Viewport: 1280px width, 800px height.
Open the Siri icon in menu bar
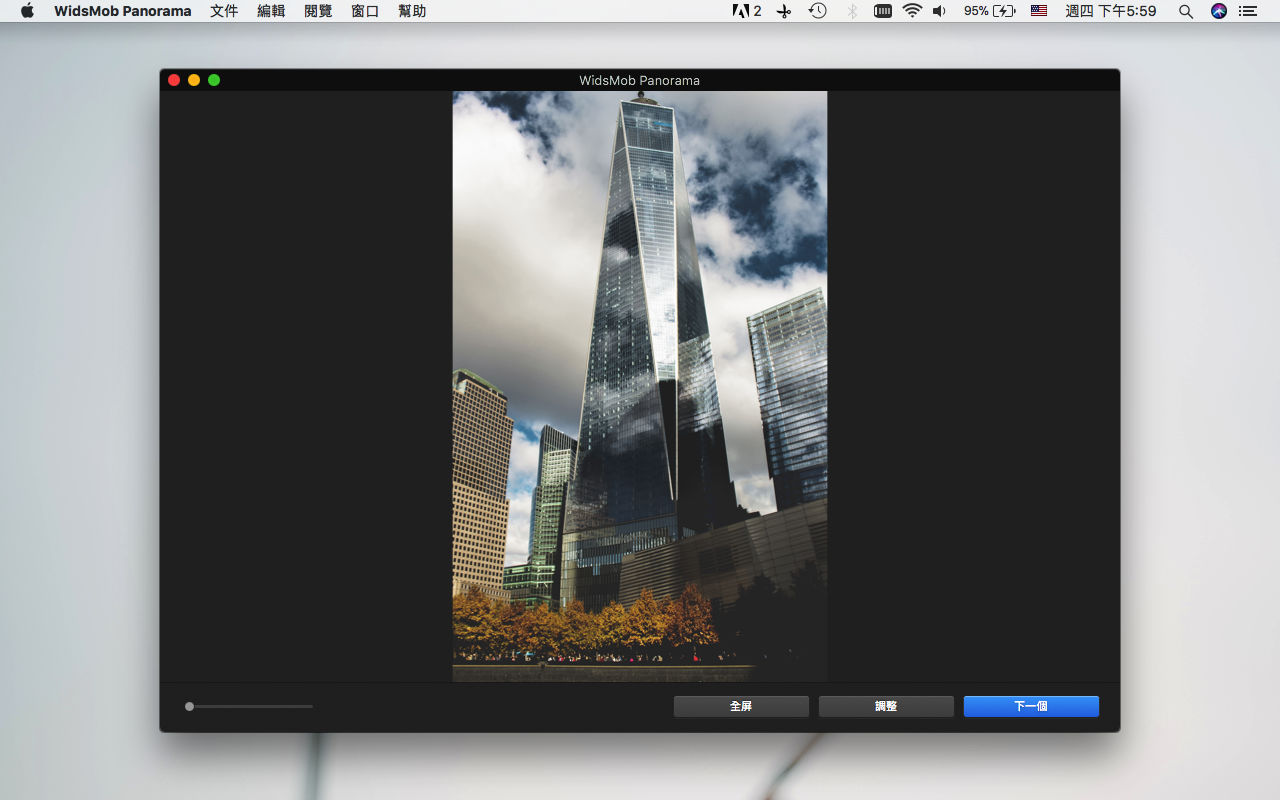click(x=1218, y=11)
